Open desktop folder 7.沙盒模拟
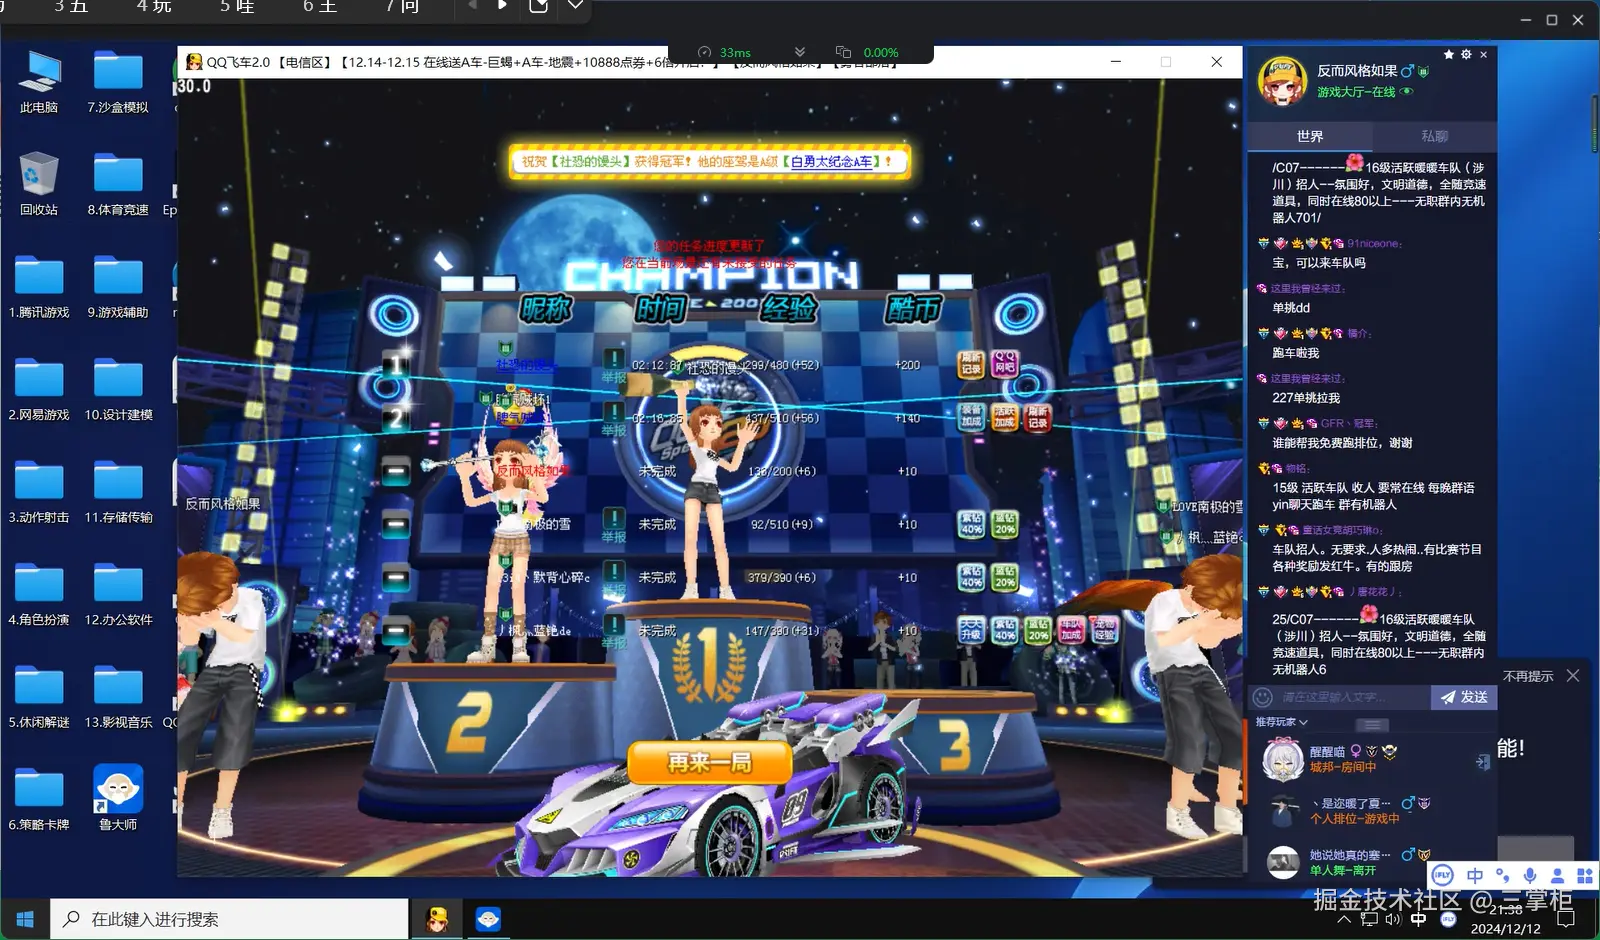The width and height of the screenshot is (1600, 940). click(x=118, y=81)
